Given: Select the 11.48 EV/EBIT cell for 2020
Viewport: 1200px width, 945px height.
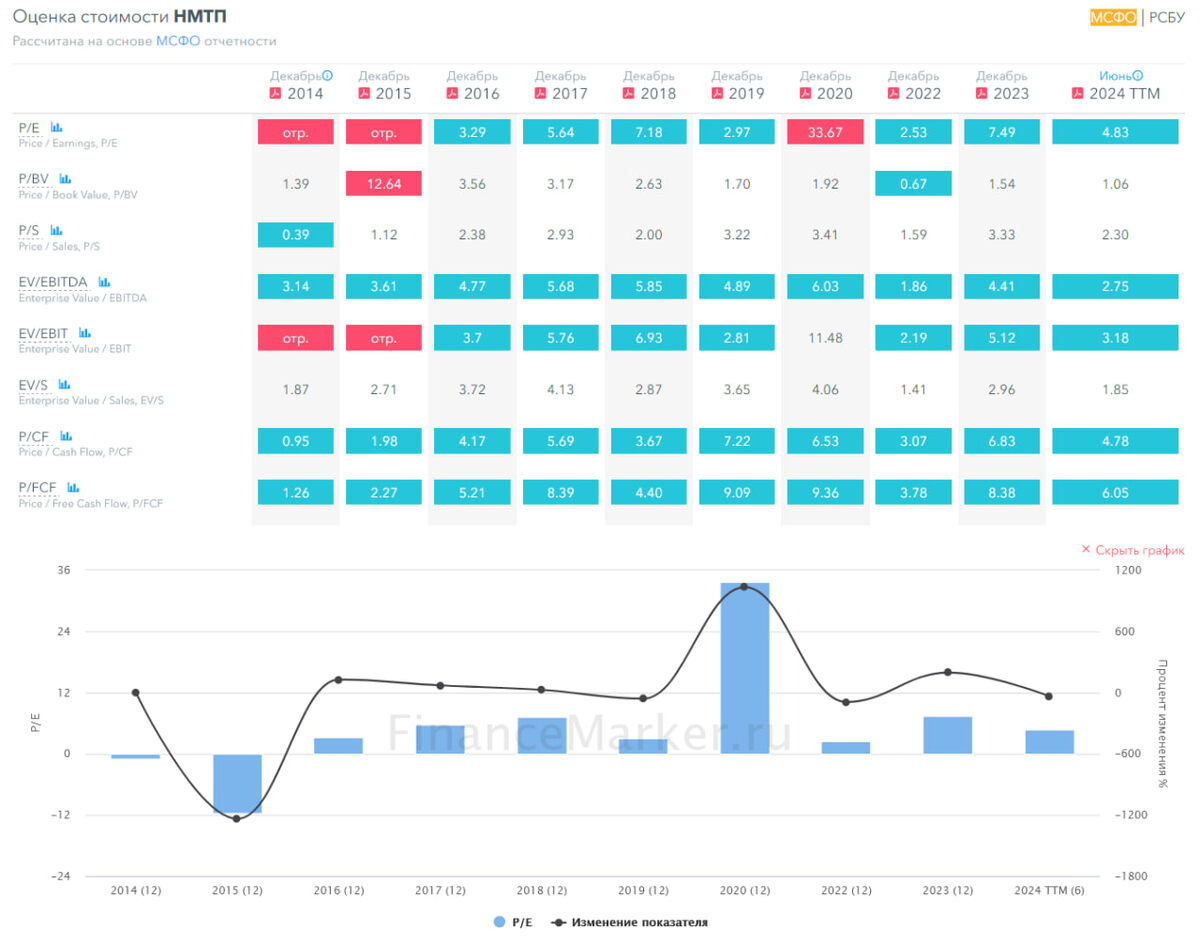Looking at the screenshot, I should tap(826, 338).
